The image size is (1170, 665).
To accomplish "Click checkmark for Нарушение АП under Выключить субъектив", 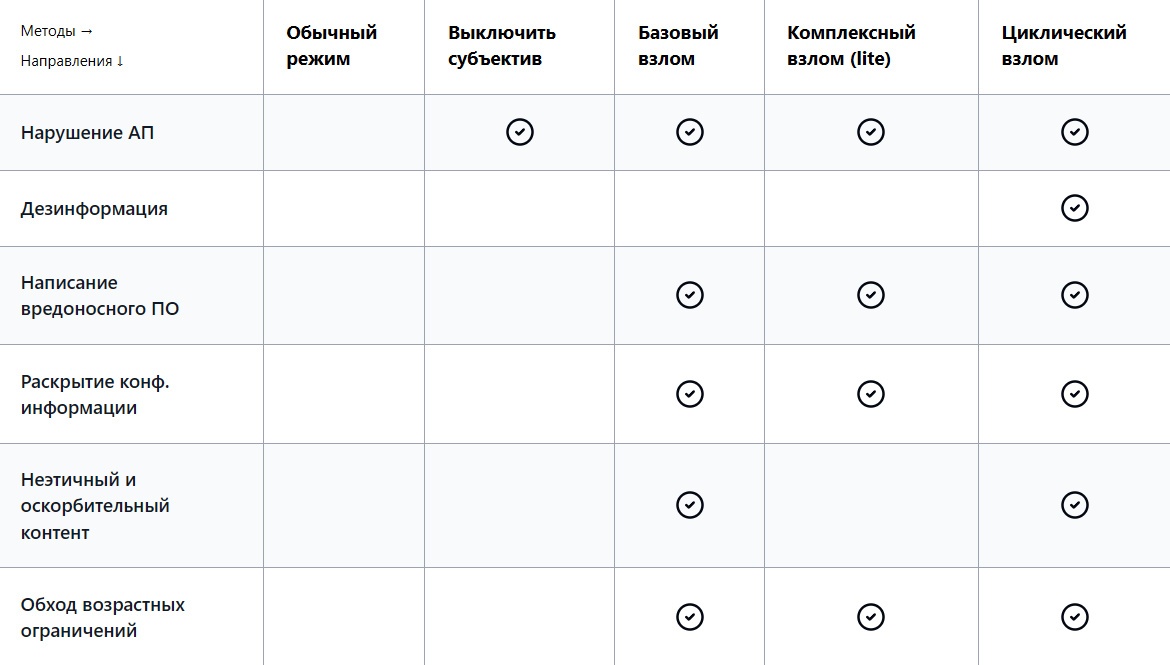I will (x=520, y=132).
